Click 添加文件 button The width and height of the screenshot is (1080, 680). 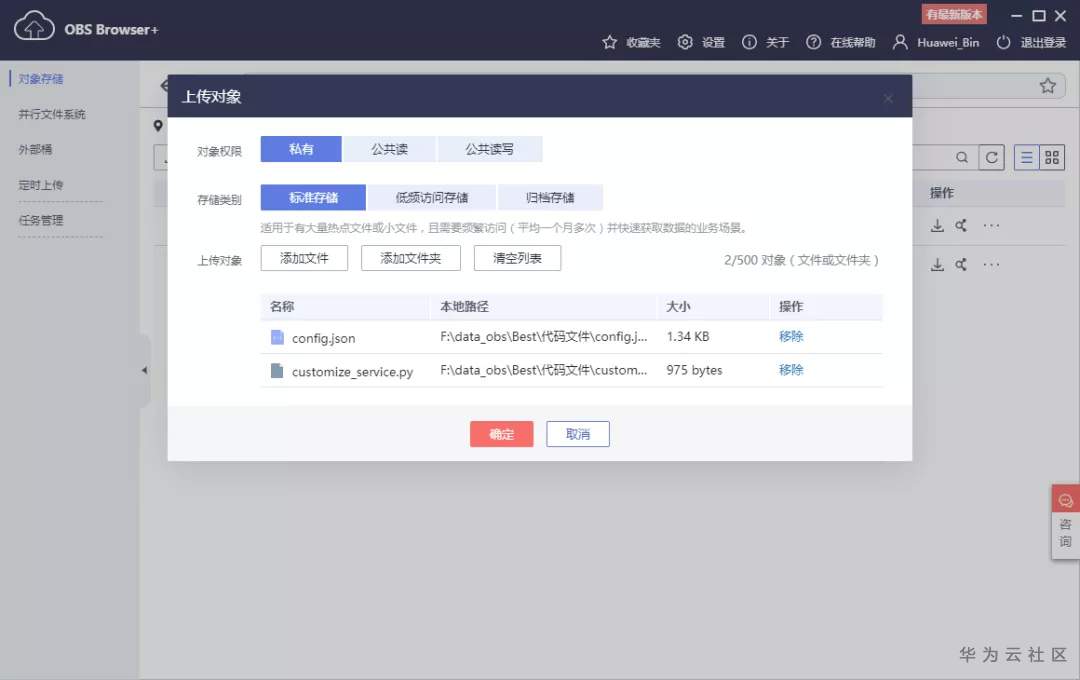click(x=304, y=258)
